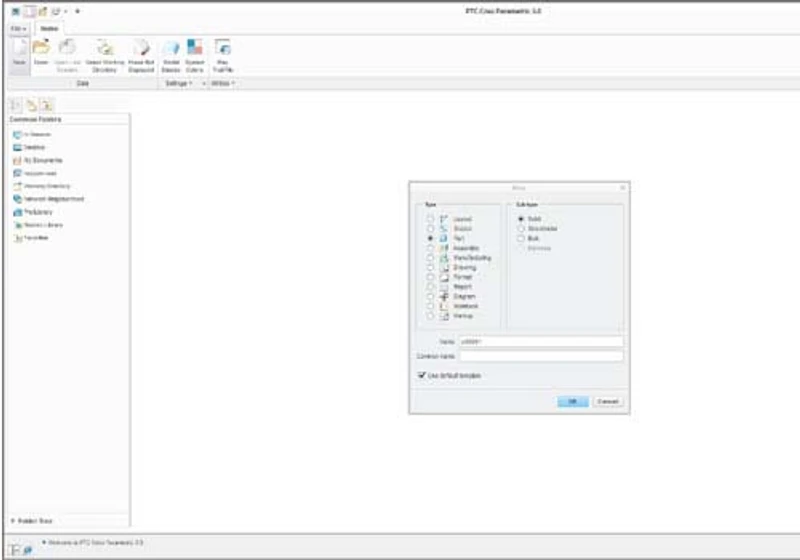Expand Folder Tree section
Viewport: 800px width, 560px height.
tap(32, 521)
